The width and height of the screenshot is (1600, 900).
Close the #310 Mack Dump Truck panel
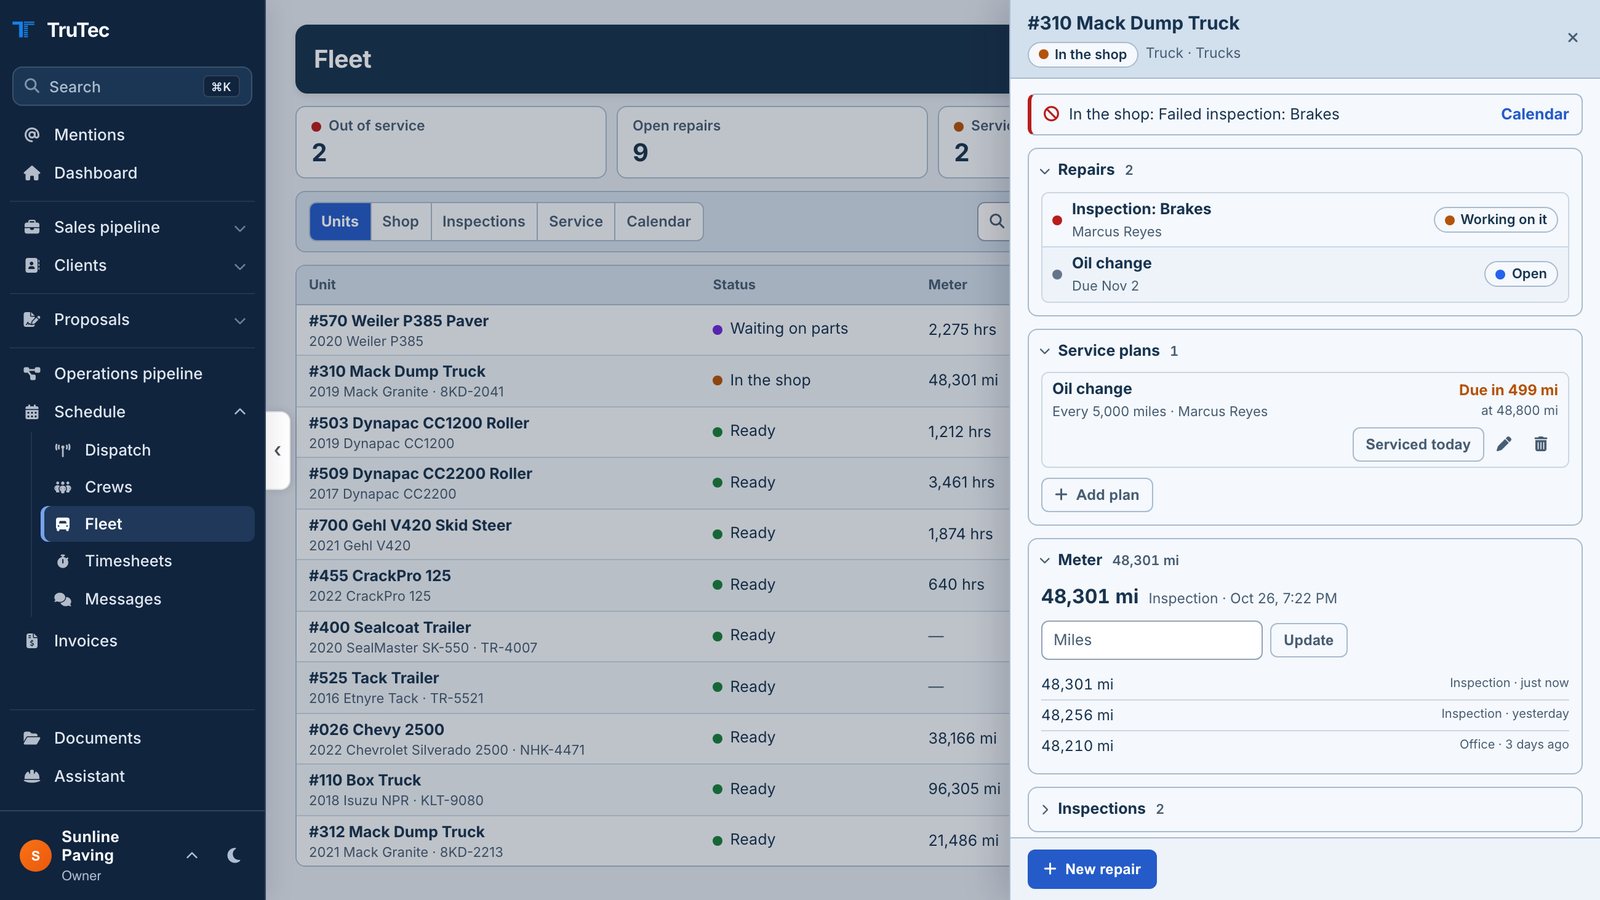point(1573,38)
